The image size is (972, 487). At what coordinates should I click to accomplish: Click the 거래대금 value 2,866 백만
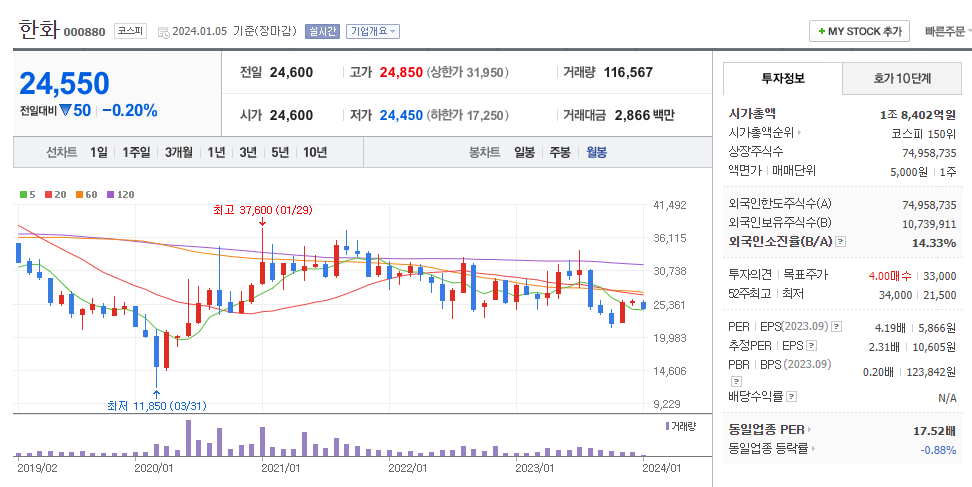[x=645, y=115]
